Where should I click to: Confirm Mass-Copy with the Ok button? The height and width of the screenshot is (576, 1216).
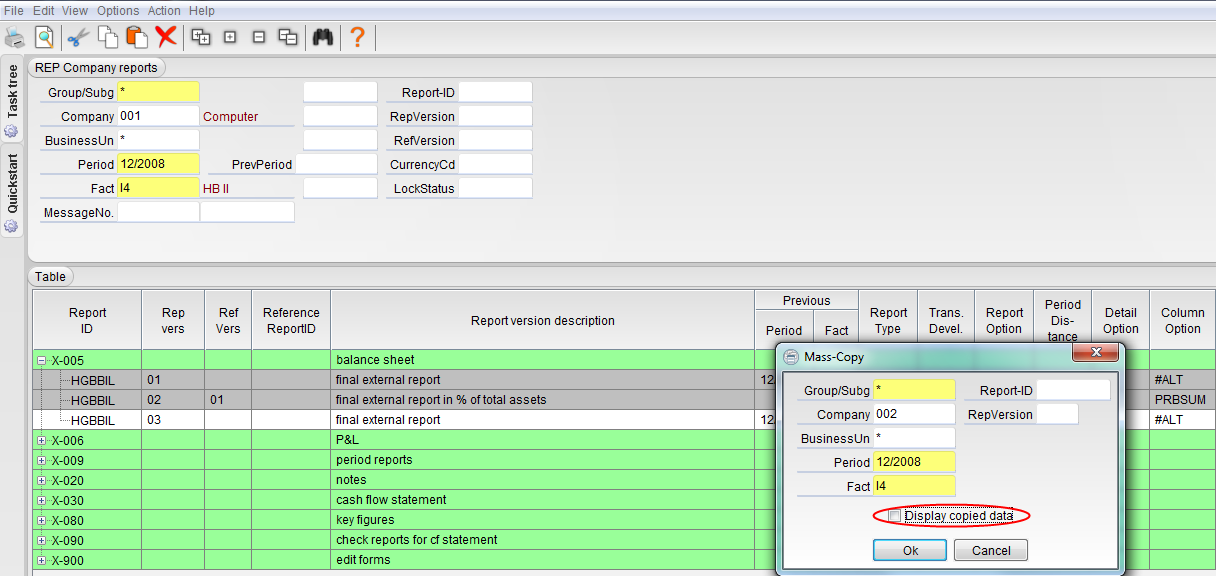(910, 550)
